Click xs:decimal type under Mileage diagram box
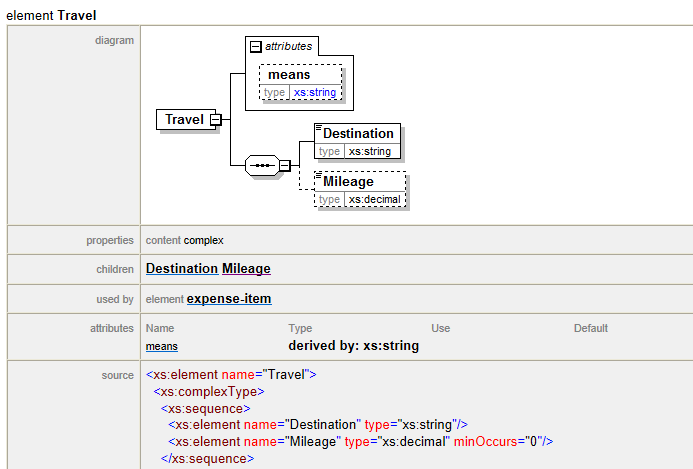The image size is (693, 469). click(x=375, y=199)
